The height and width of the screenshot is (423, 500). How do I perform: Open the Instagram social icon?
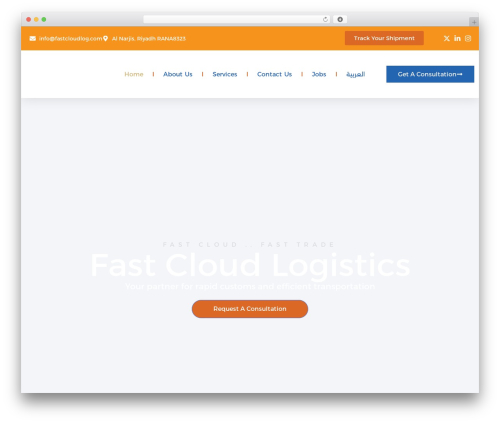[468, 38]
